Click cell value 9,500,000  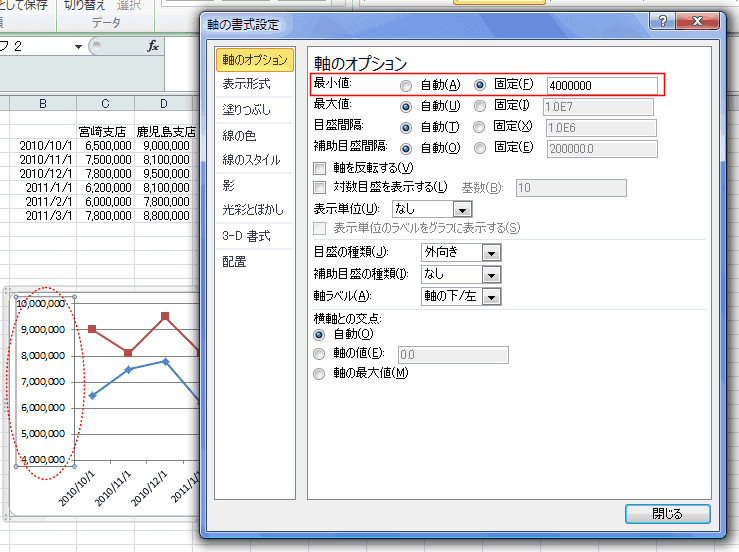point(164,173)
